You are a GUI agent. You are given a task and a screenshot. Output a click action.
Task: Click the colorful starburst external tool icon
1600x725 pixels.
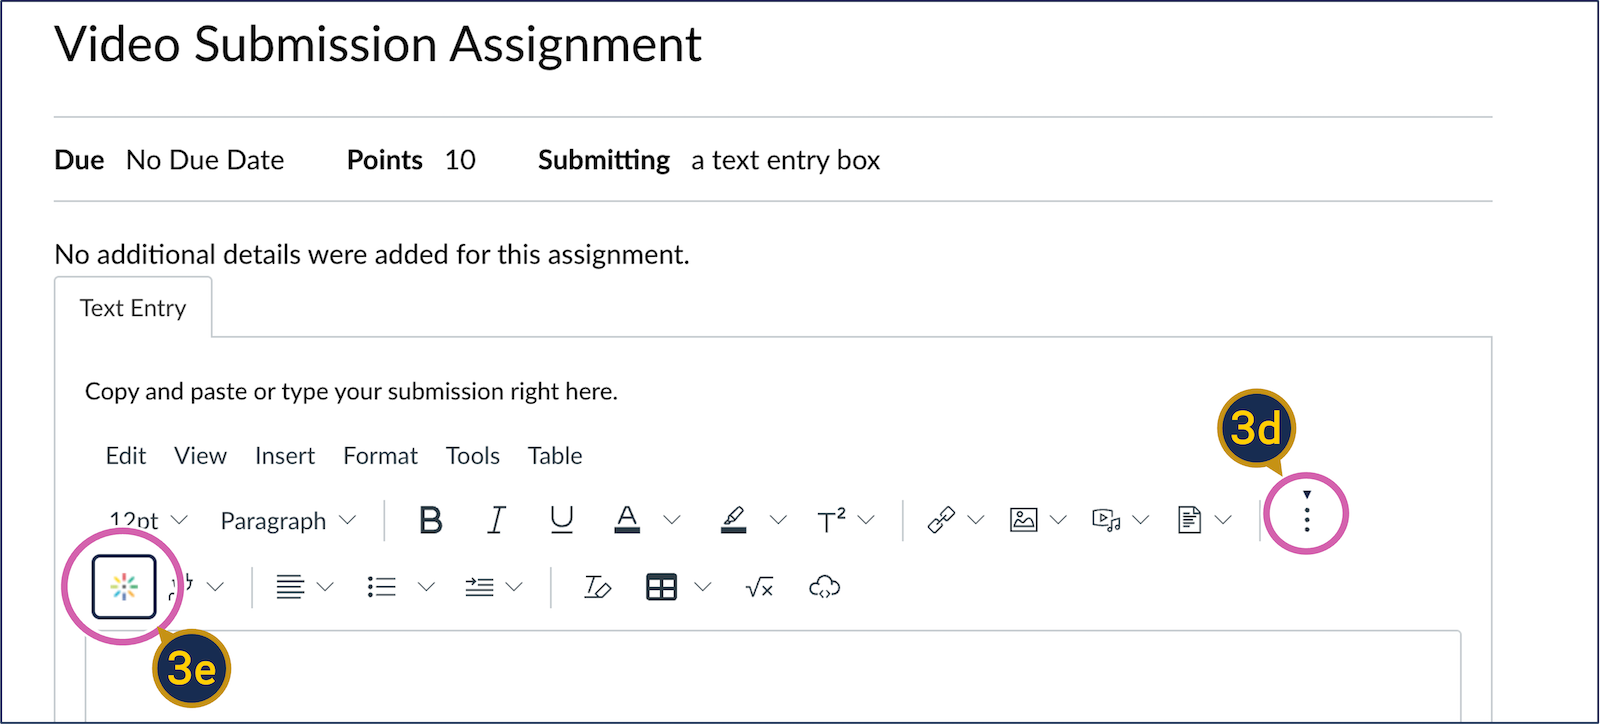[x=124, y=587]
